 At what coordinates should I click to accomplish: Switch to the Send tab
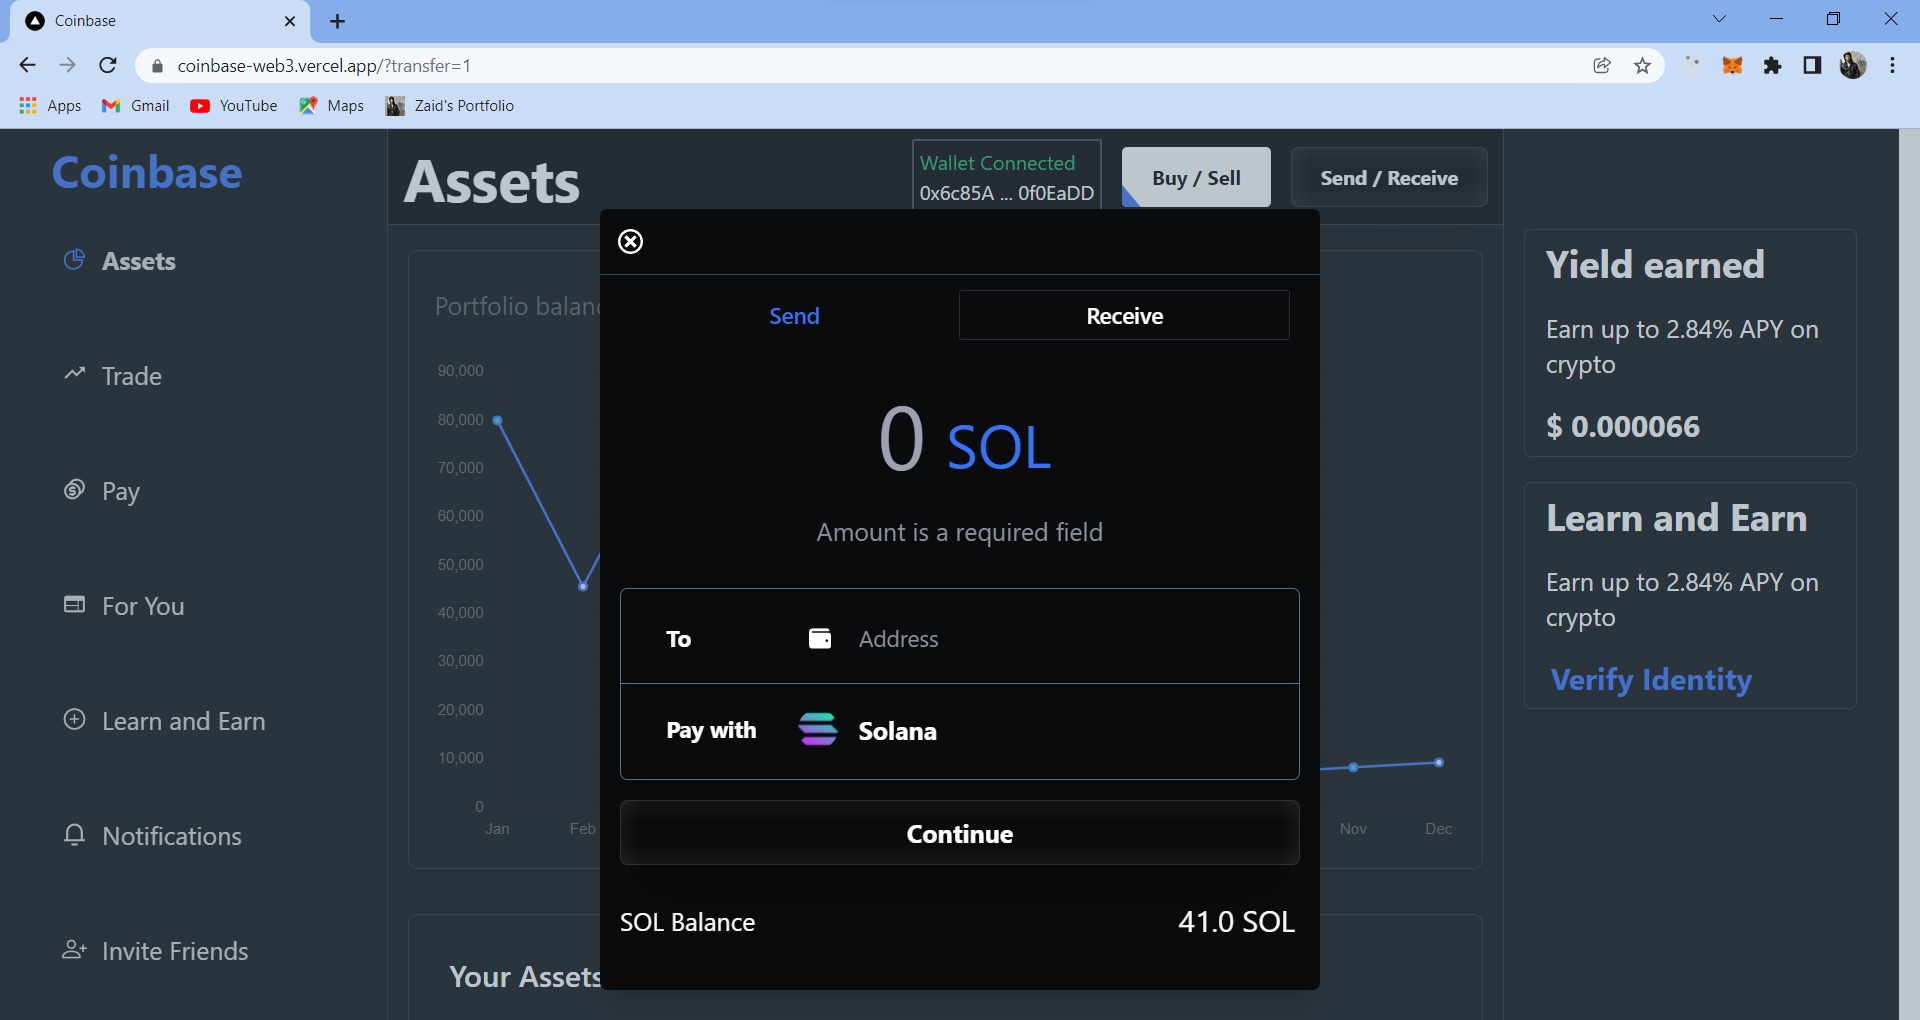point(794,316)
